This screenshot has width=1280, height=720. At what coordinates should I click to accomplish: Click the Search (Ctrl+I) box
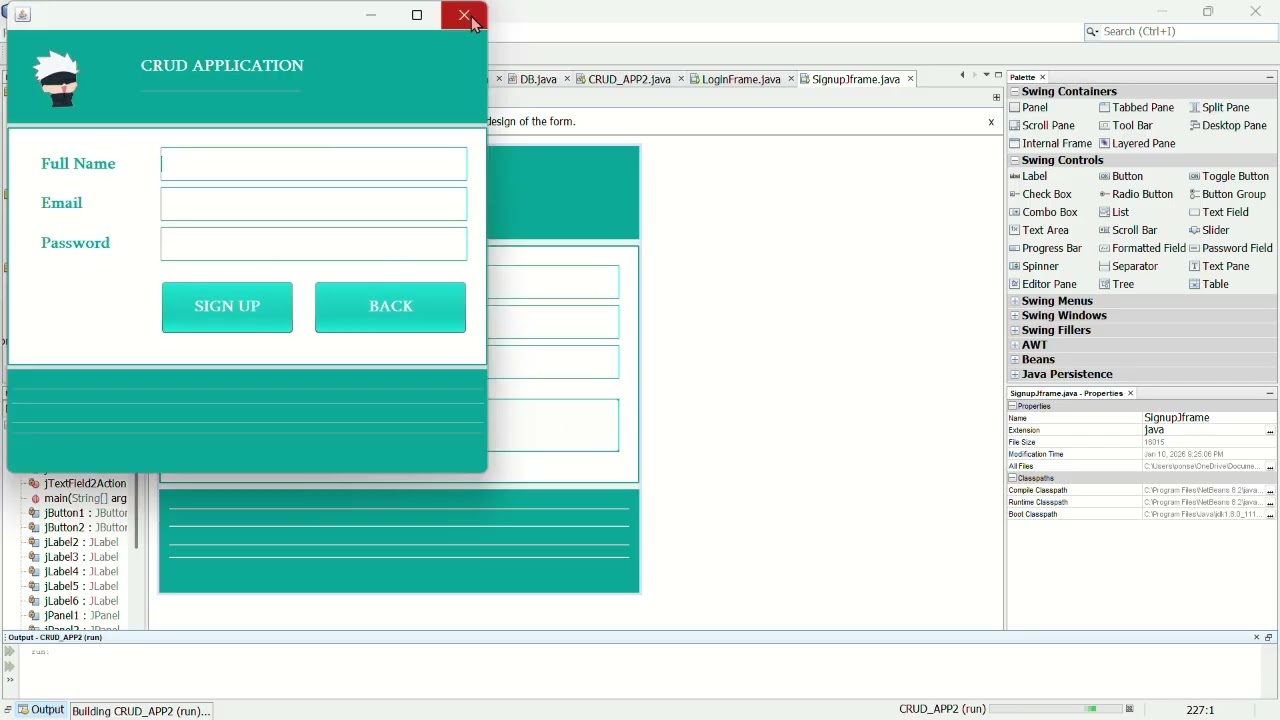click(x=1182, y=32)
